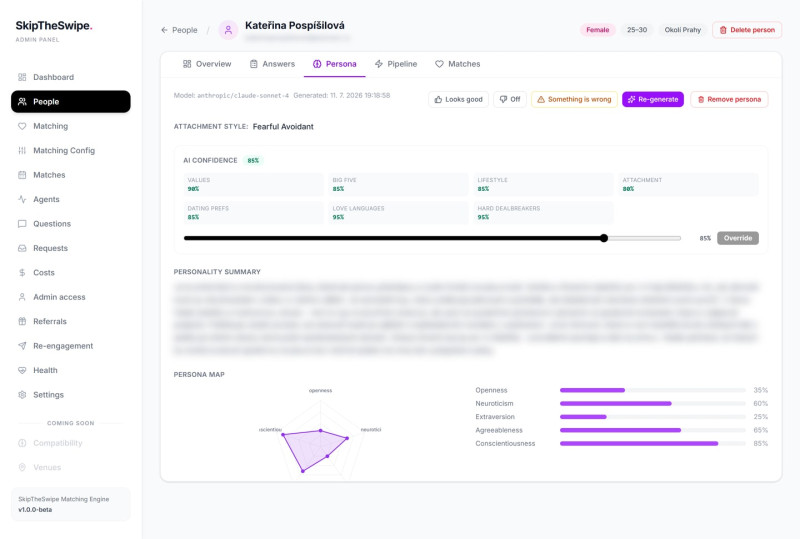800x539 pixels.
Task: Click the Answers tab clipboard icon
Action: tap(254, 64)
